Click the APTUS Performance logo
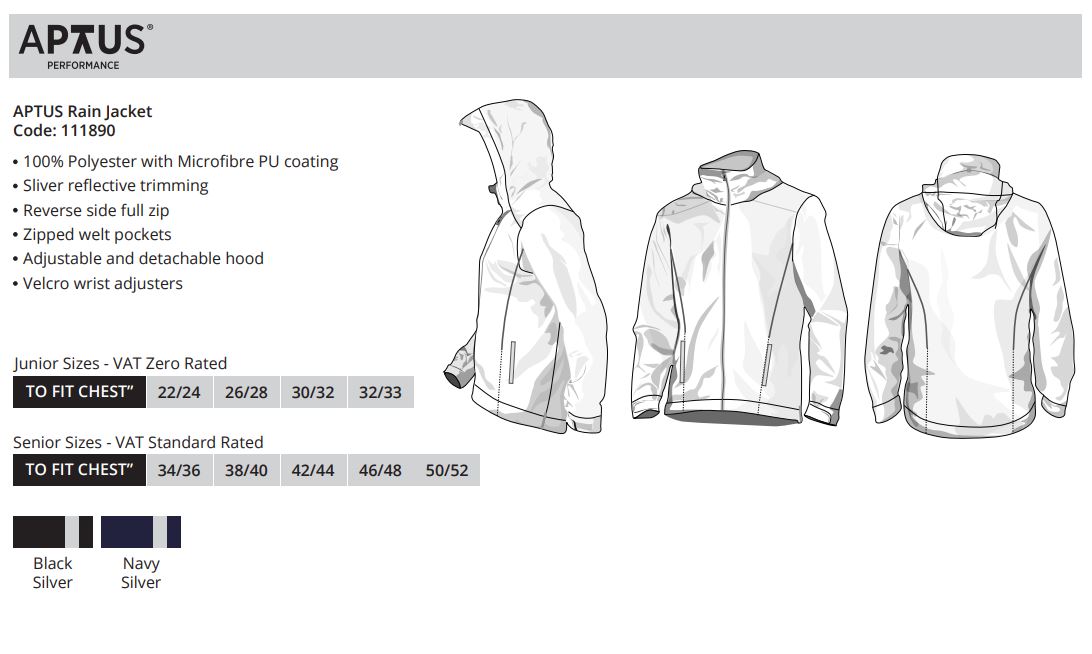The image size is (1092, 654). click(x=86, y=46)
